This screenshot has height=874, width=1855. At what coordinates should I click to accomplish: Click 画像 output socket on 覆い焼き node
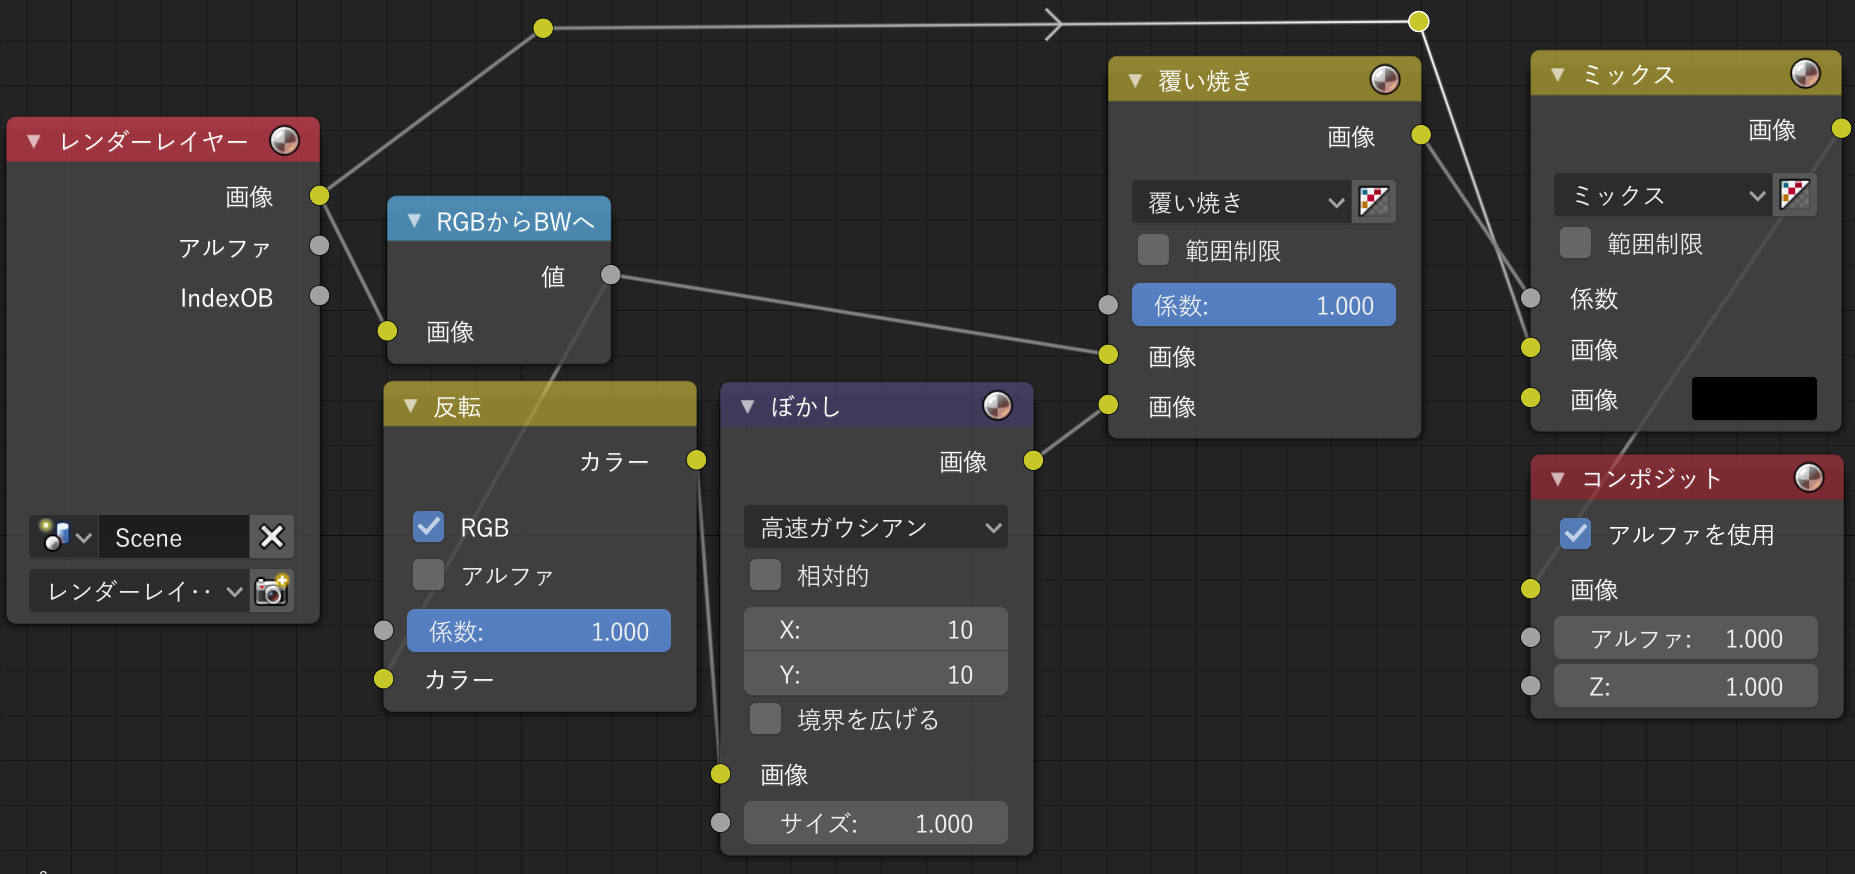(x=1421, y=135)
